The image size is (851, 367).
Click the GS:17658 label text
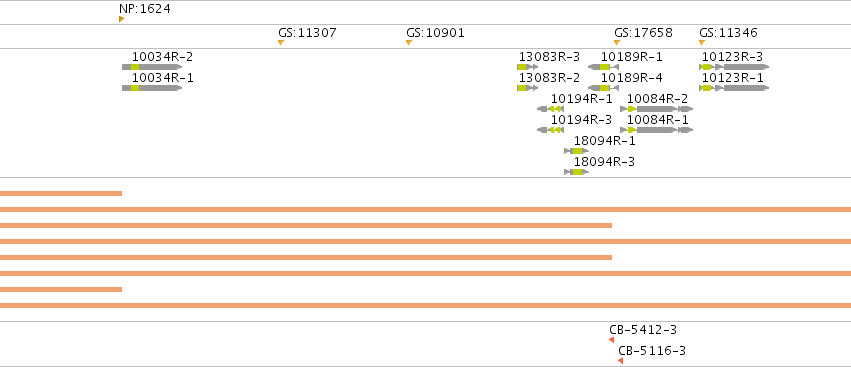coord(643,33)
